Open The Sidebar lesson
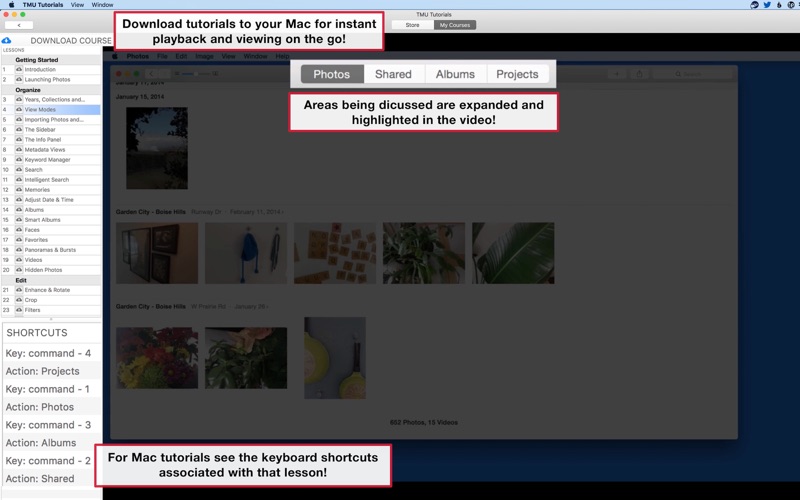 pyautogui.click(x=51, y=130)
